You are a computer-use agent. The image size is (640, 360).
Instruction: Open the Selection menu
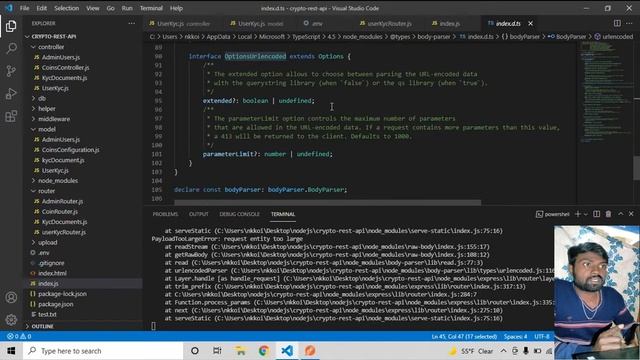pos(67,8)
